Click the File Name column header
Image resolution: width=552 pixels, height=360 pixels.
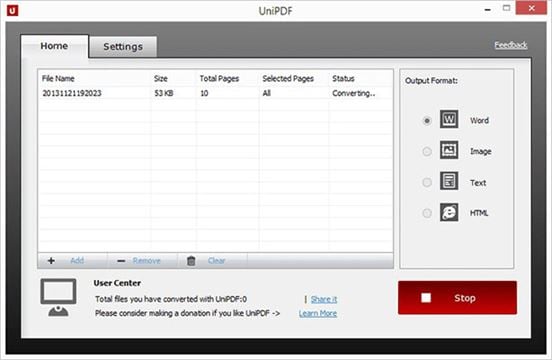pos(58,78)
